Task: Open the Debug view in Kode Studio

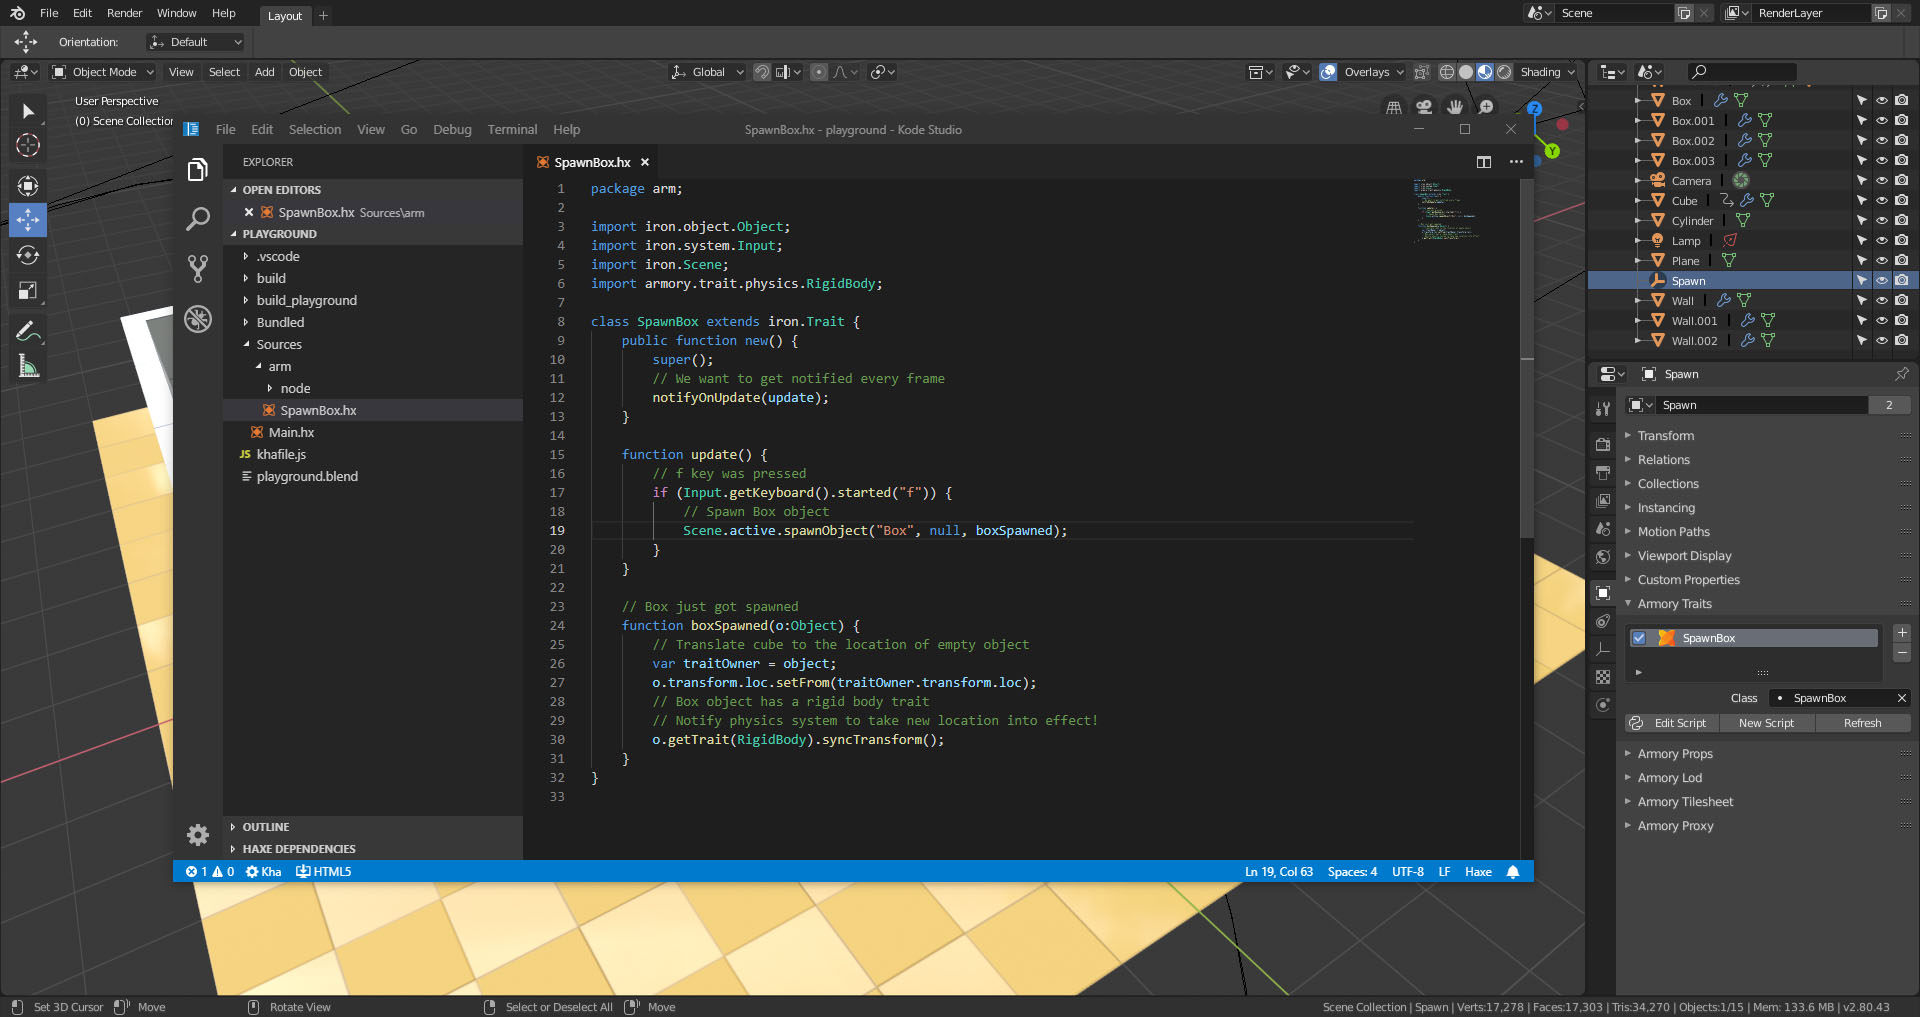Action: tap(198, 318)
